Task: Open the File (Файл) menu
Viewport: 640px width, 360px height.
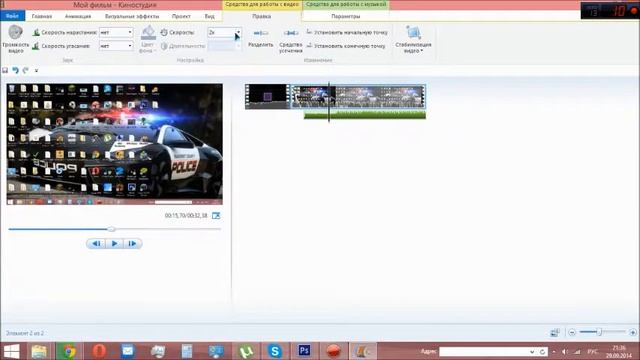Action: (x=12, y=16)
